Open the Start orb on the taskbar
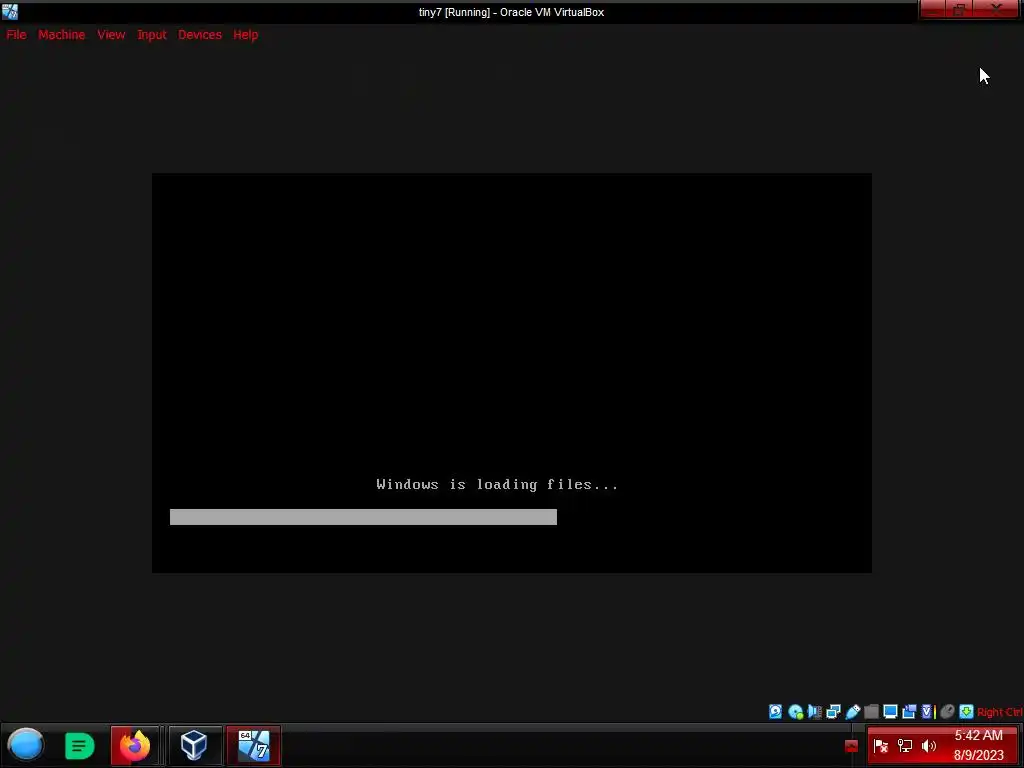 click(x=25, y=745)
